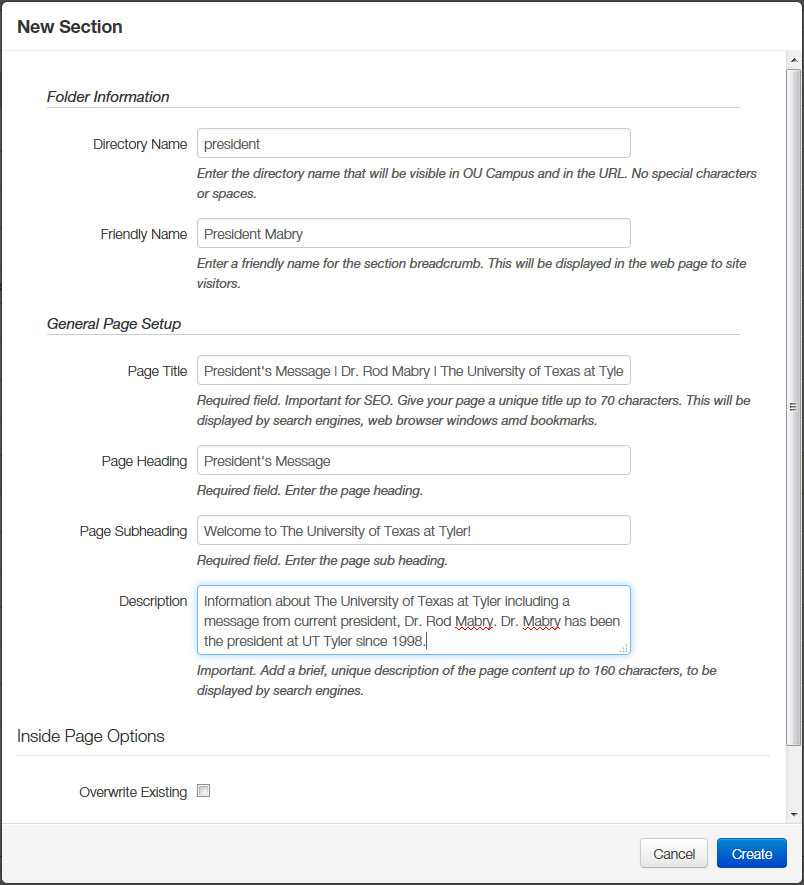Click 'Enter the page heading' help text

click(x=309, y=490)
